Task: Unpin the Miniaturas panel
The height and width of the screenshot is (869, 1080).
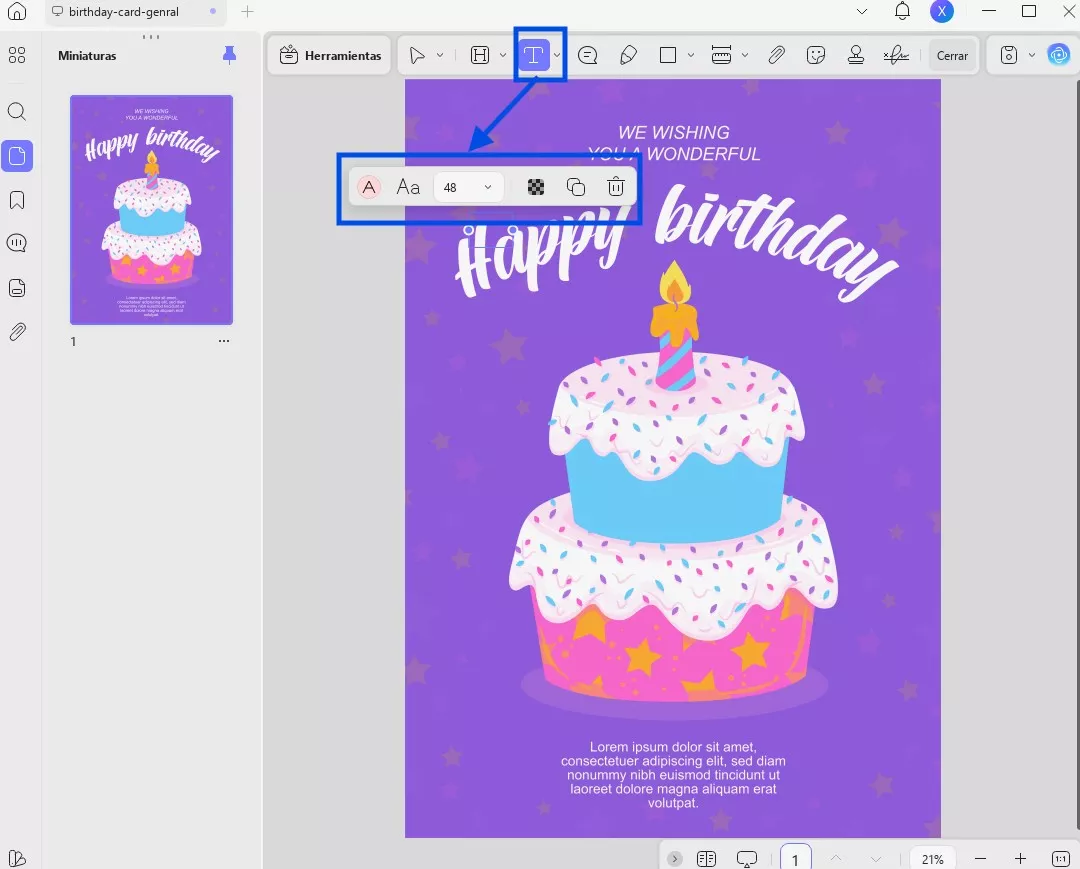Action: tap(229, 56)
